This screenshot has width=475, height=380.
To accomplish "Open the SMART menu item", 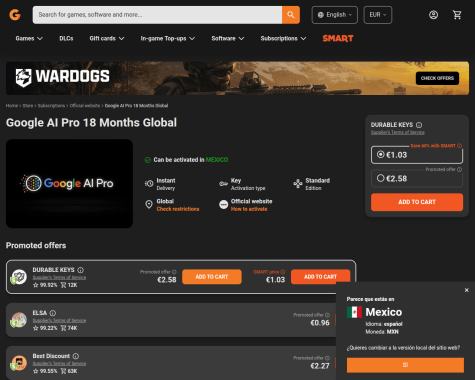I will coord(338,39).
